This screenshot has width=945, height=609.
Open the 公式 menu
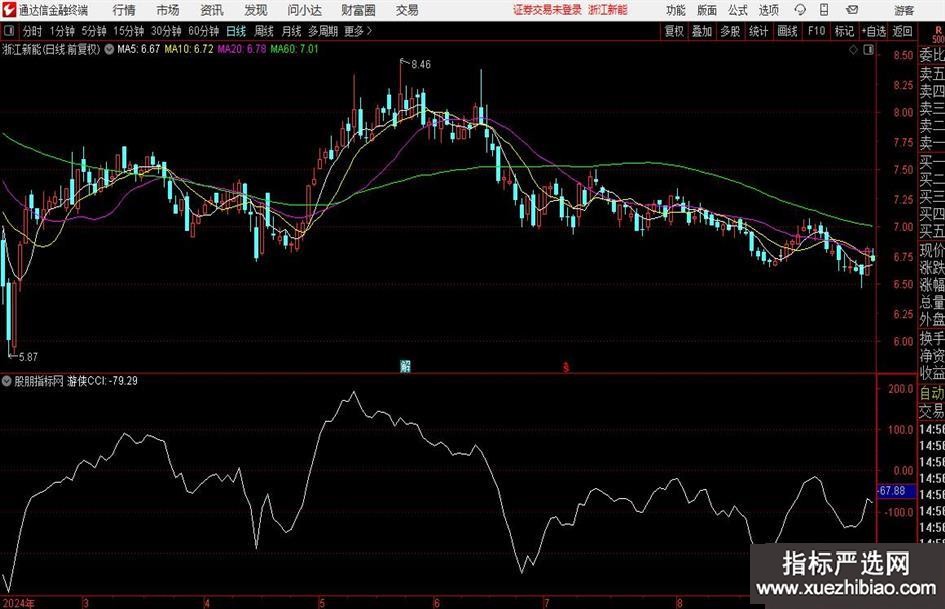click(x=738, y=10)
